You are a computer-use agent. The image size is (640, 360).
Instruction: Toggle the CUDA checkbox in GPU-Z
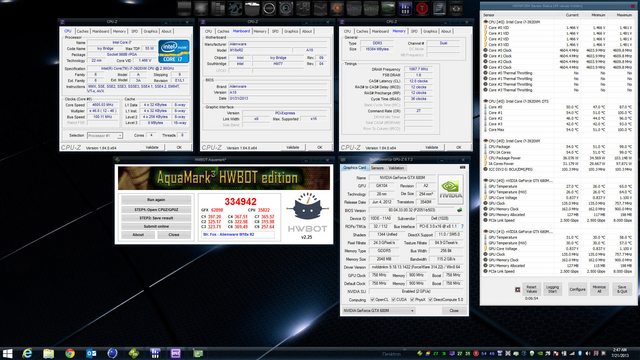click(x=393, y=300)
